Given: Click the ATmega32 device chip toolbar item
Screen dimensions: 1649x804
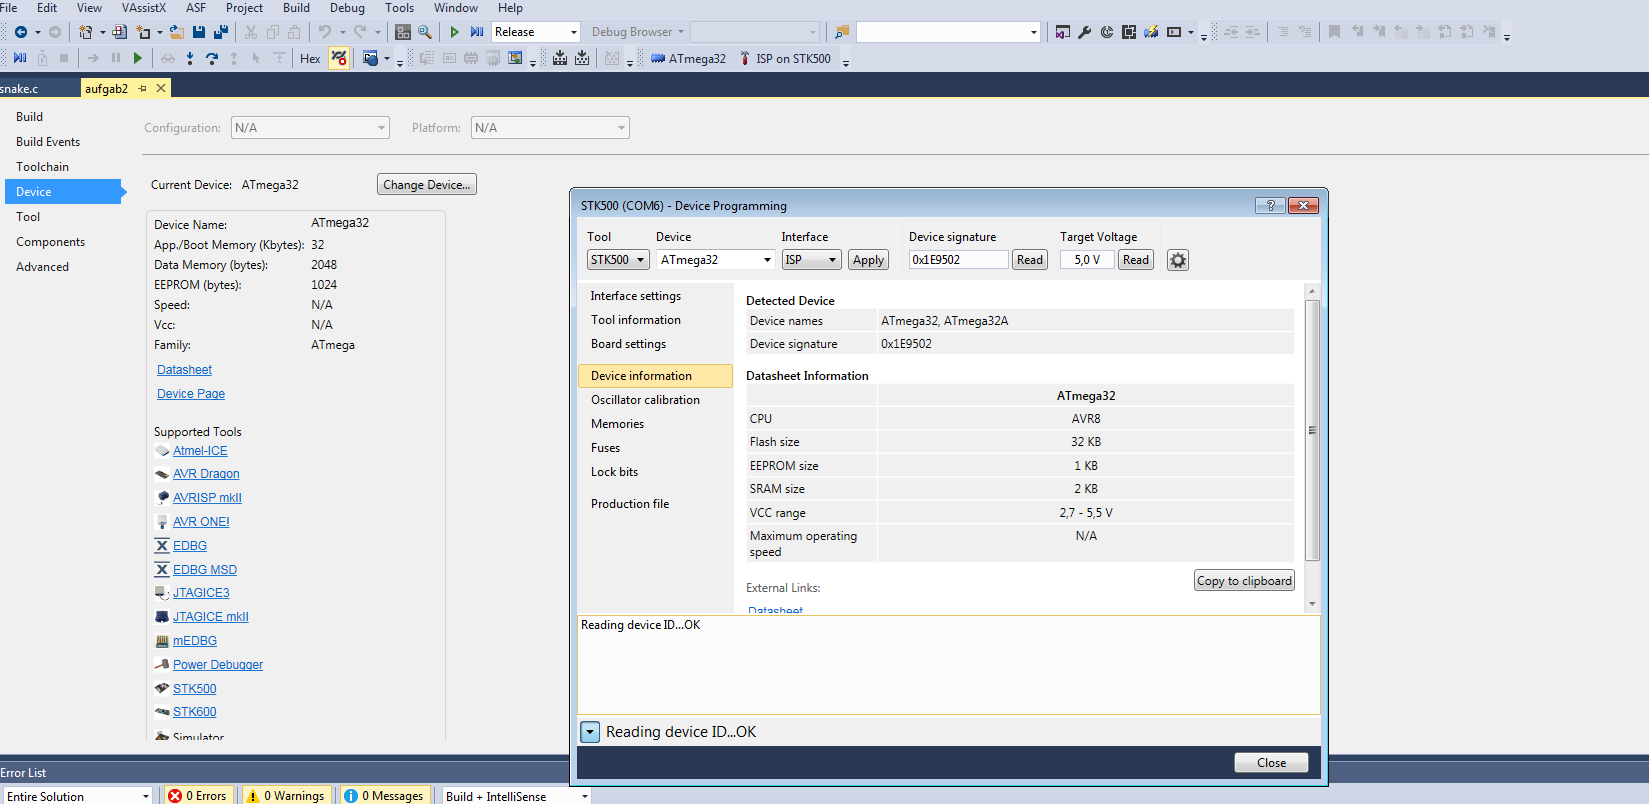Looking at the screenshot, I should tap(688, 58).
